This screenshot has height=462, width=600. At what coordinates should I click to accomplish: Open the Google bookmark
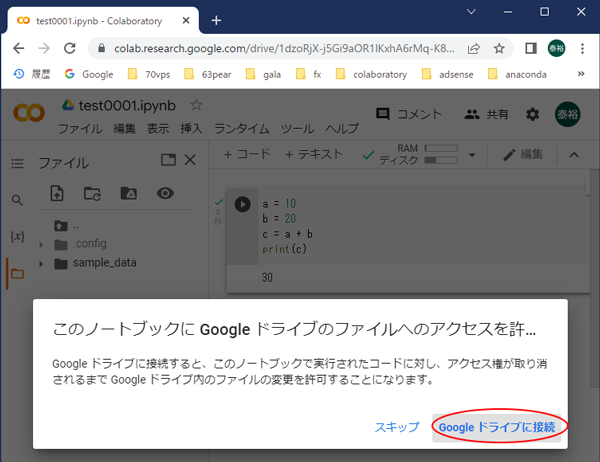click(x=89, y=74)
